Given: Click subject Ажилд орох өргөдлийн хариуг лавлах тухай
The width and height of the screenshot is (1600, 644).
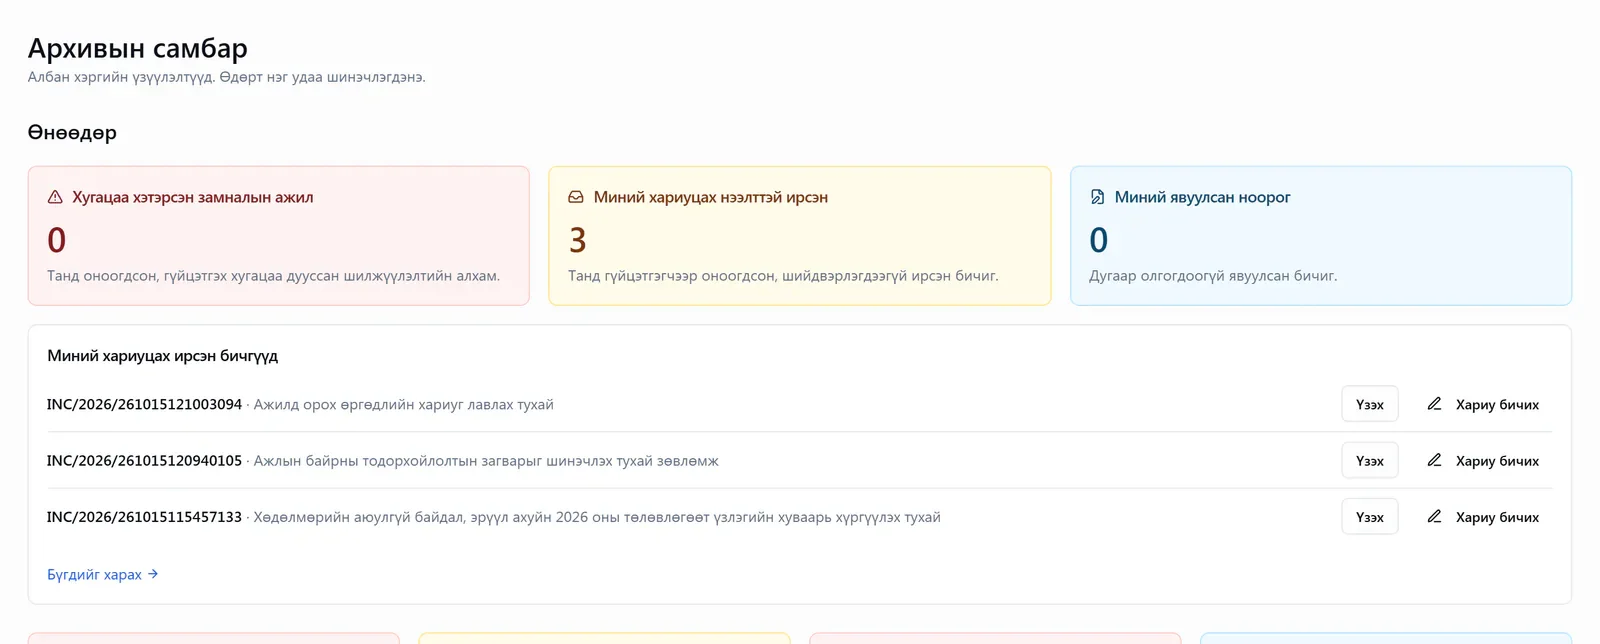Looking at the screenshot, I should (x=403, y=404).
